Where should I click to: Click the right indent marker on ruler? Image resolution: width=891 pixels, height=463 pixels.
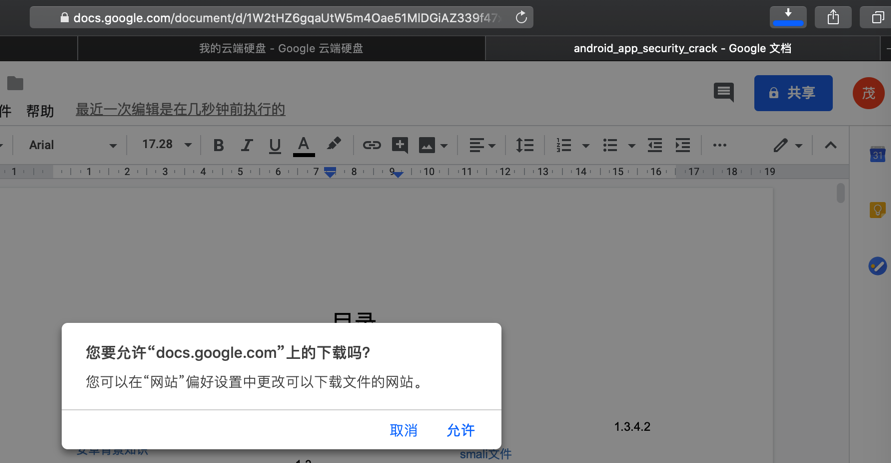[398, 174]
